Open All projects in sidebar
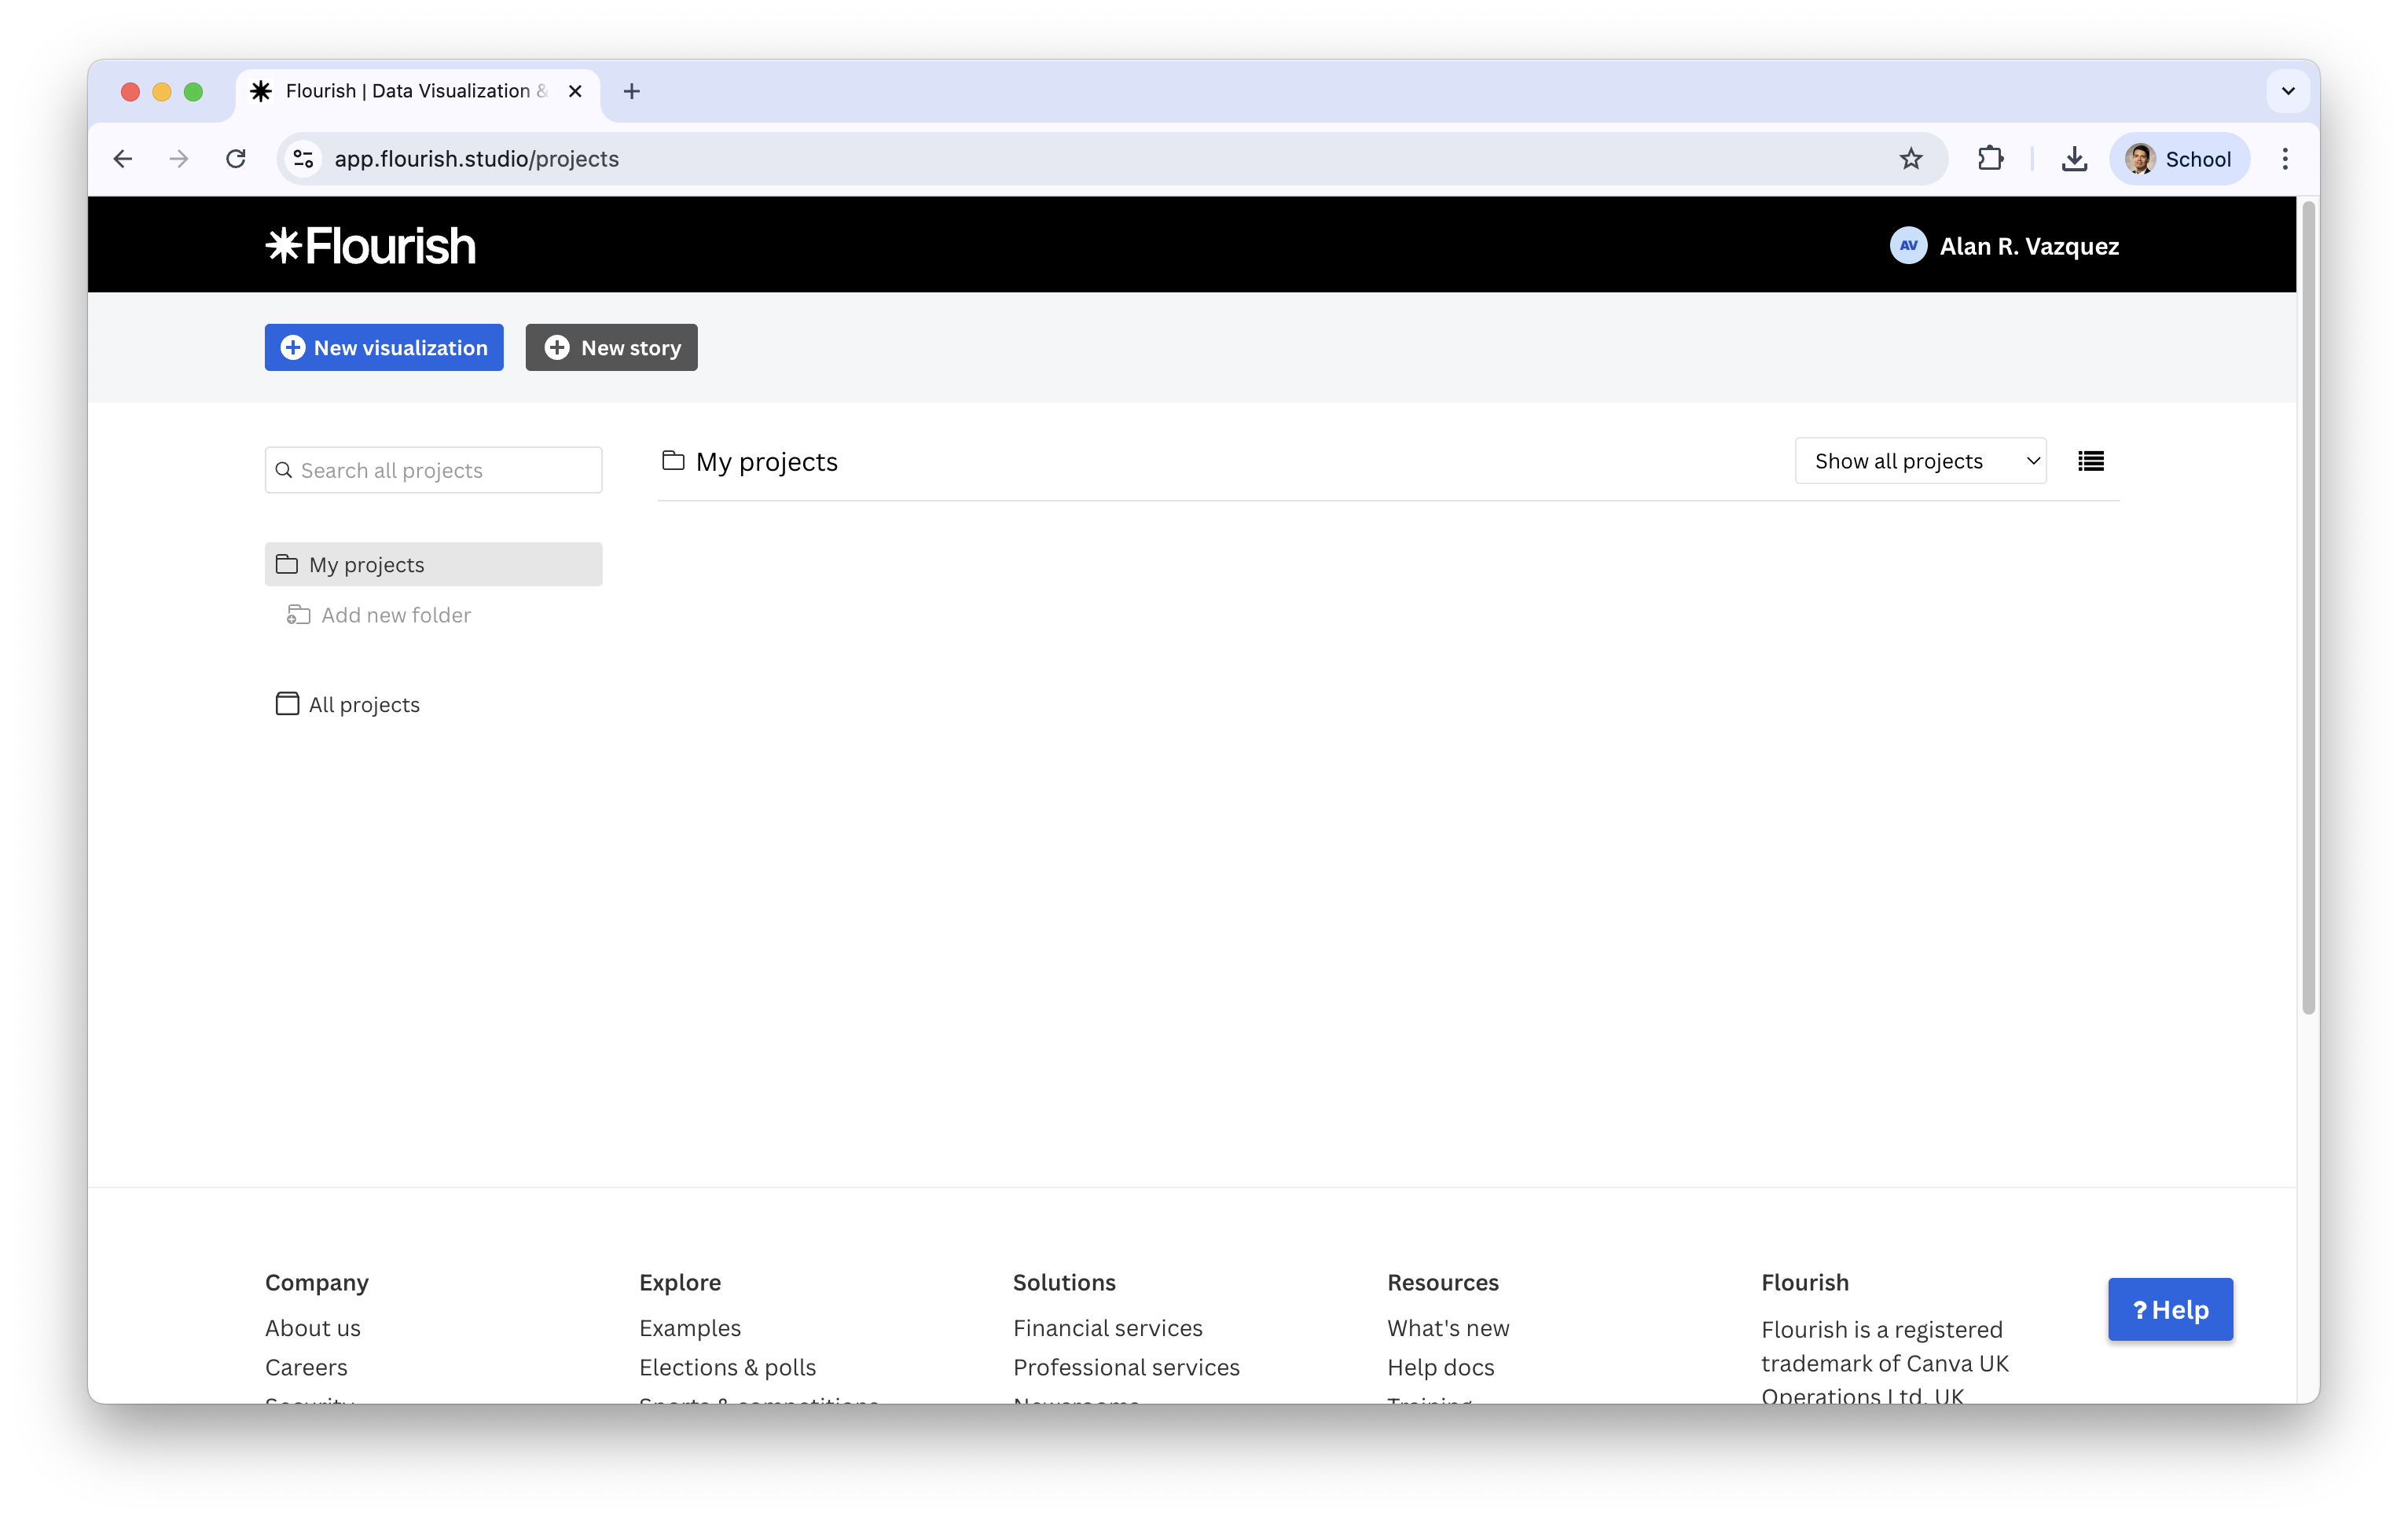The height and width of the screenshot is (1520, 2408). click(x=363, y=705)
